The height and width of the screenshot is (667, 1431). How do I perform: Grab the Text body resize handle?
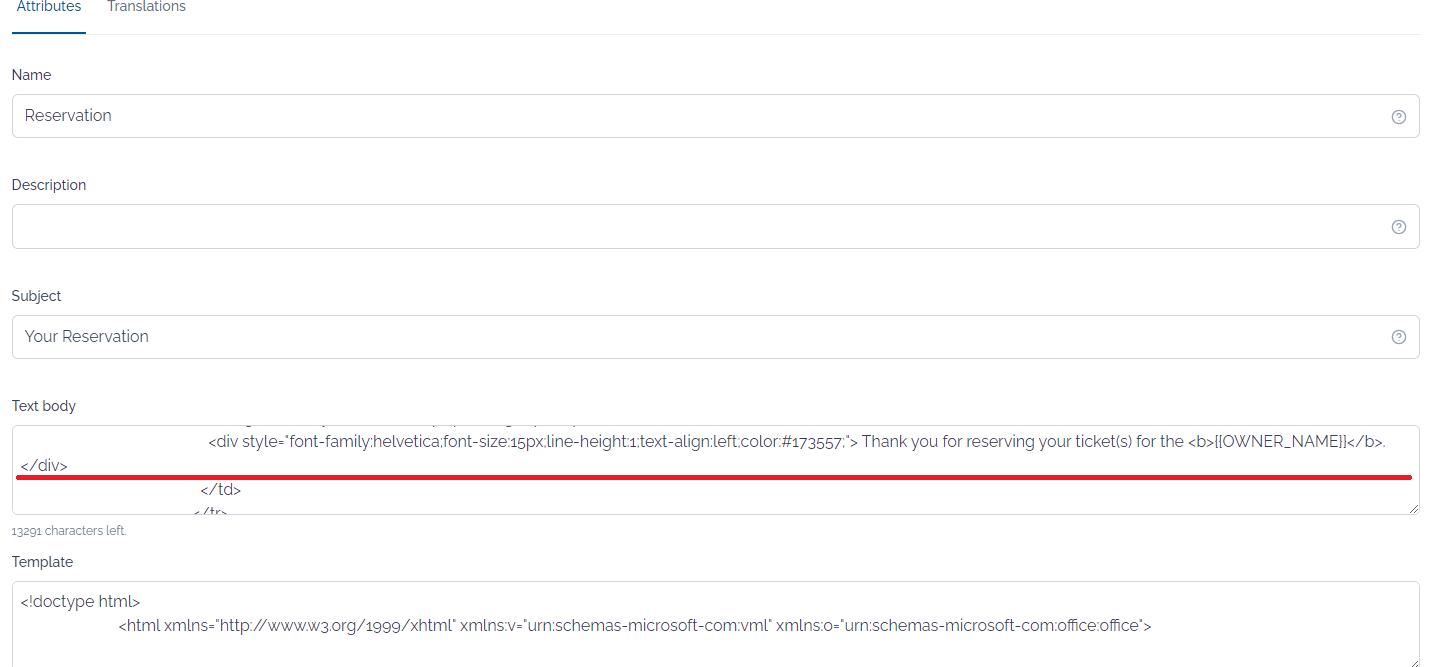1413,509
